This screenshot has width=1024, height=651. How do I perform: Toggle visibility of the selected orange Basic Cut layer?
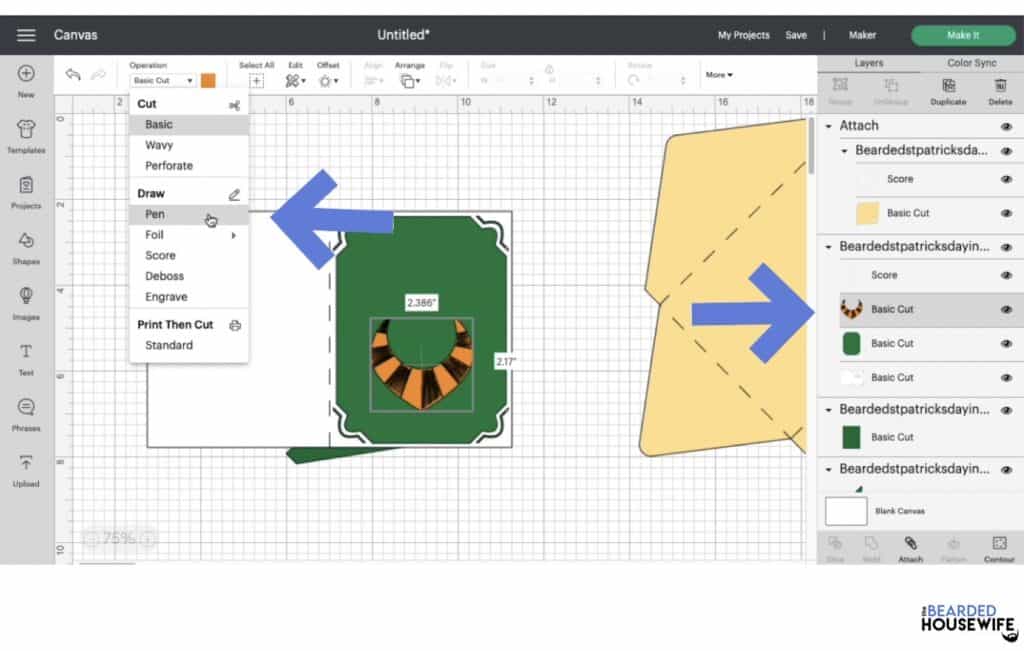1006,309
